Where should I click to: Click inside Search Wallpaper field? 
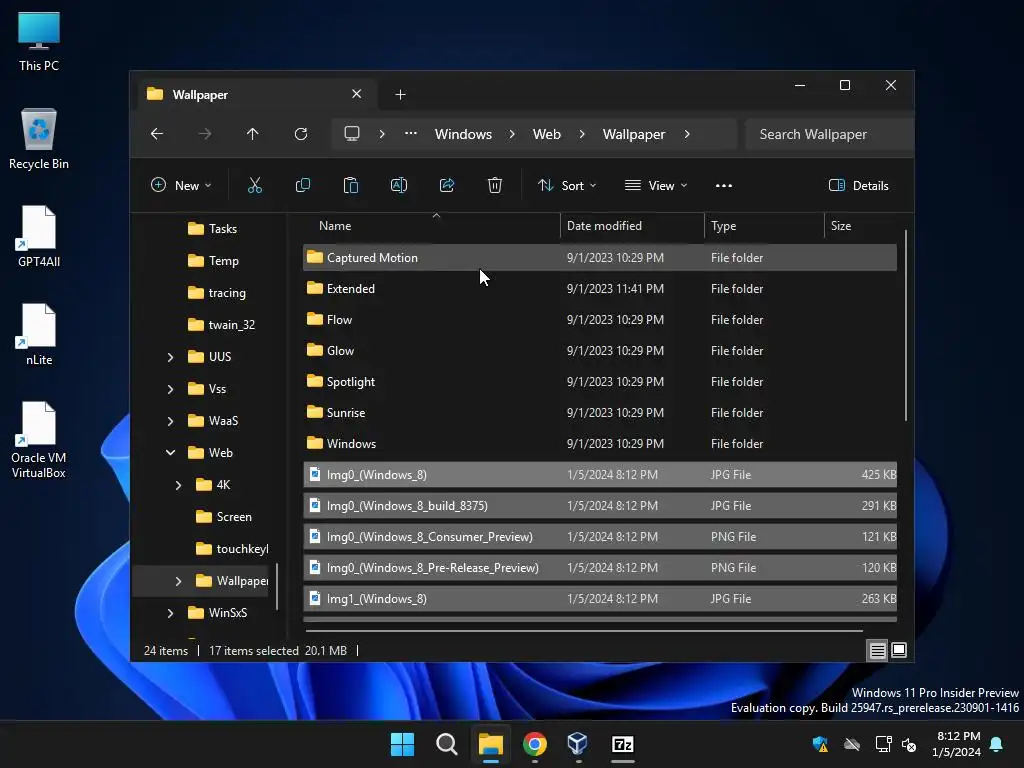(x=828, y=134)
